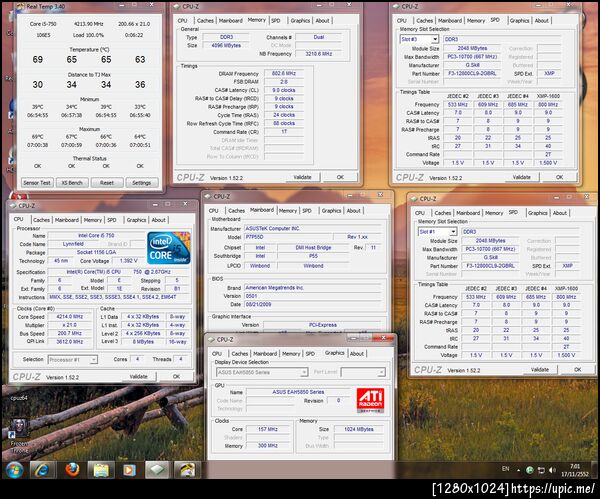Click the Core Voltage value 1.392 V

(128, 261)
